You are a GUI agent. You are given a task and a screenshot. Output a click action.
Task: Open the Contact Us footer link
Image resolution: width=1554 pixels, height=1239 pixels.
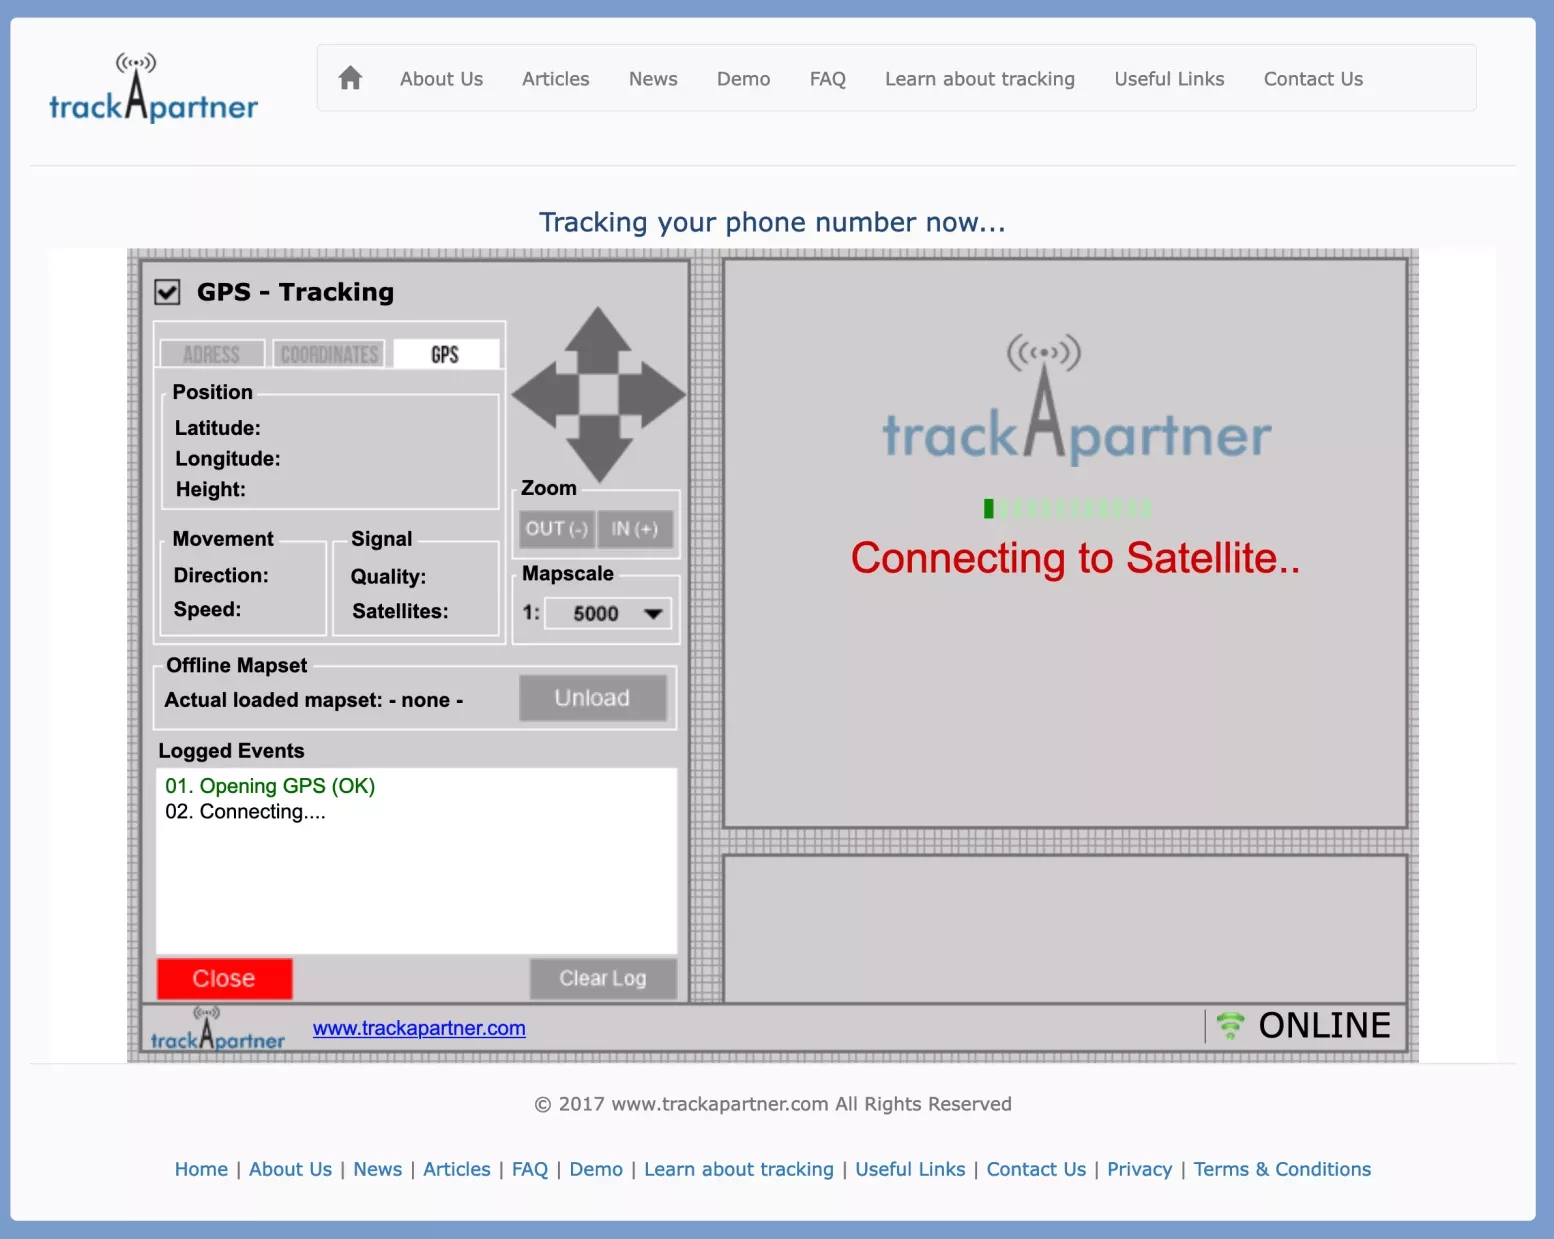[x=1036, y=1169]
